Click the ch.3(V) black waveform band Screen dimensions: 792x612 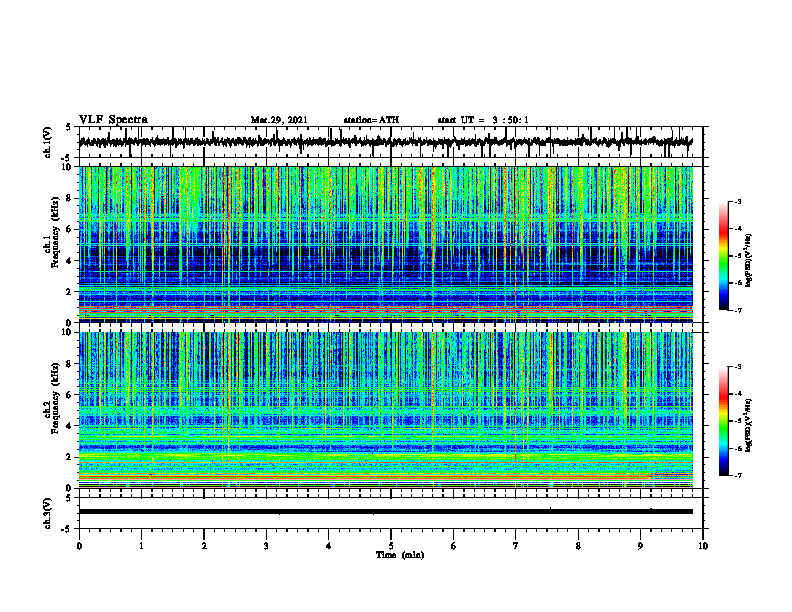pos(385,512)
